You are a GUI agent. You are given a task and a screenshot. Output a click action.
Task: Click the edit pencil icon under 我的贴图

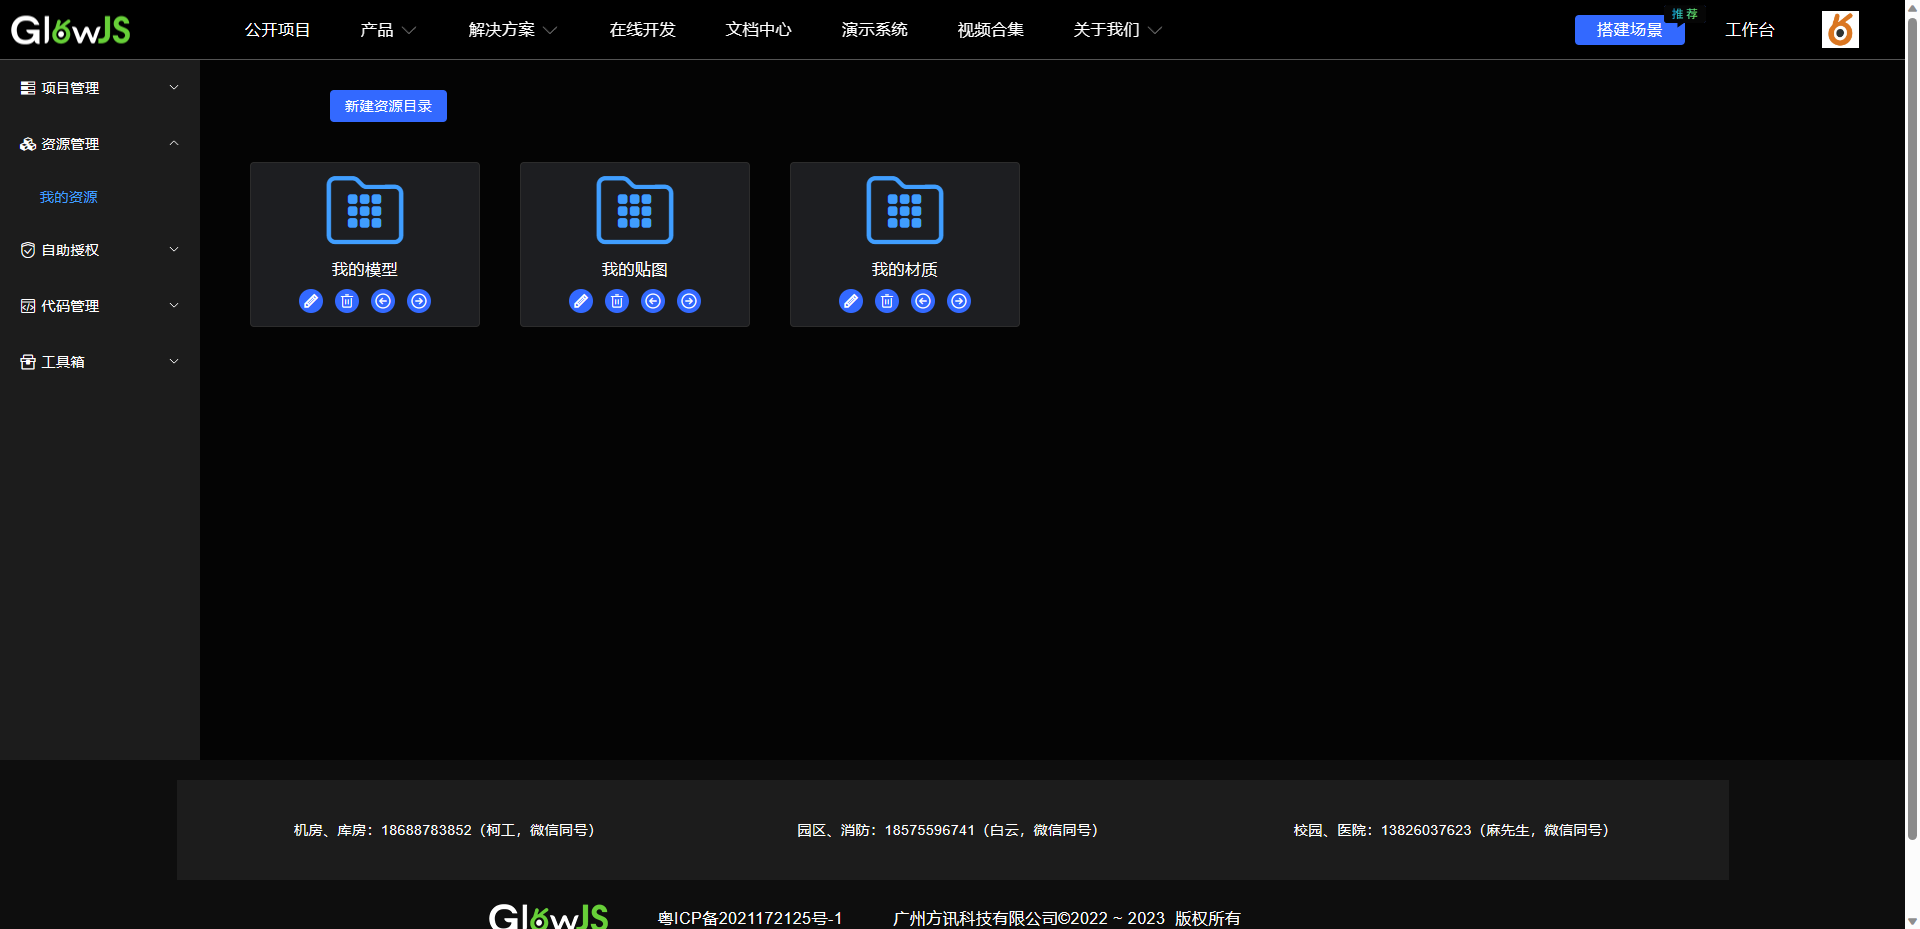(581, 301)
